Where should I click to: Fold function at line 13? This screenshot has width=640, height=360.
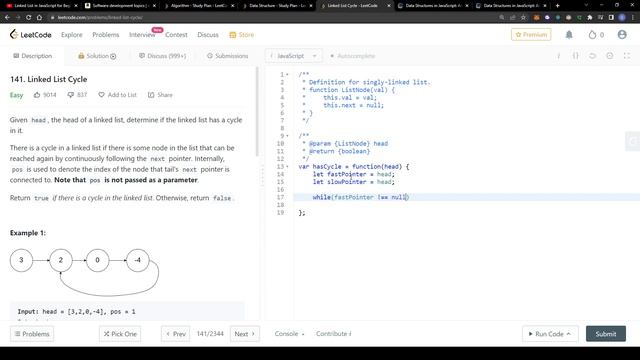pos(287,167)
